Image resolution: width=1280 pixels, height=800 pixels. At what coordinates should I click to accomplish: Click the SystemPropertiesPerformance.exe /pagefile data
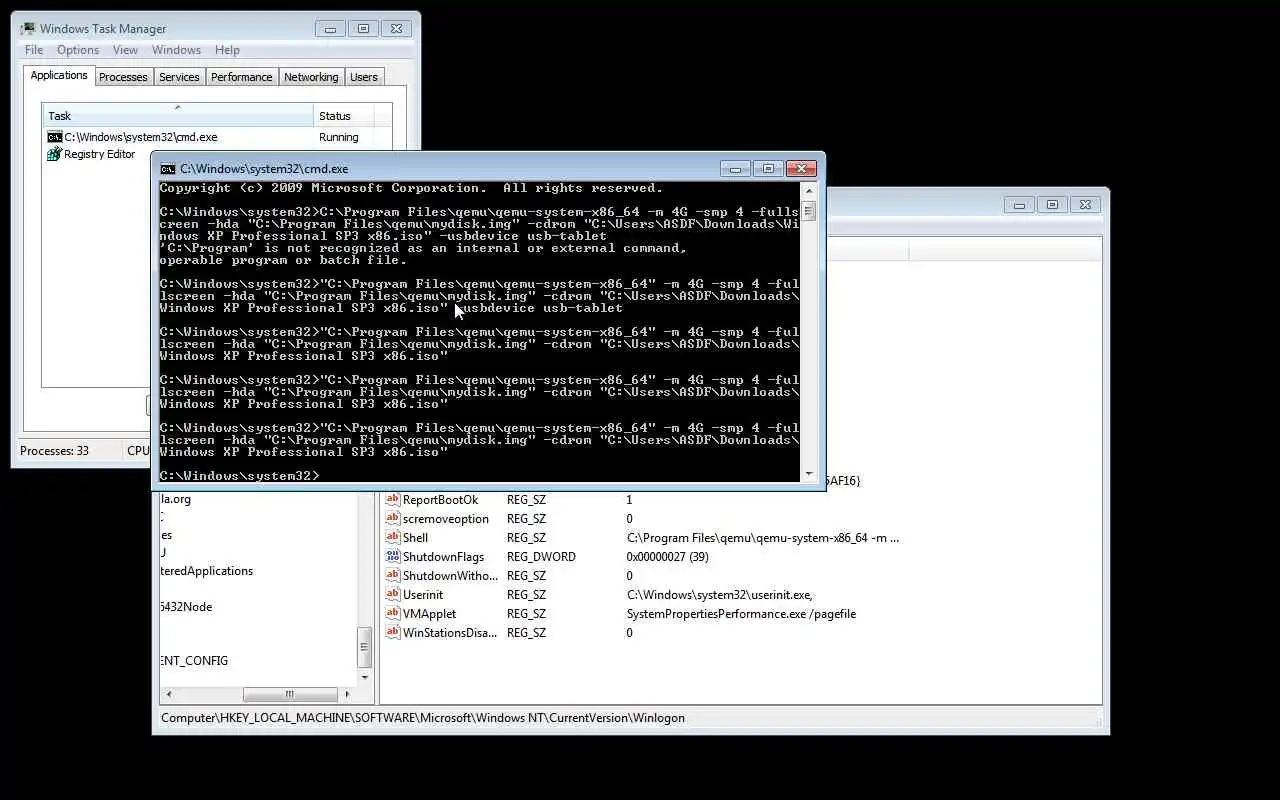click(741, 614)
